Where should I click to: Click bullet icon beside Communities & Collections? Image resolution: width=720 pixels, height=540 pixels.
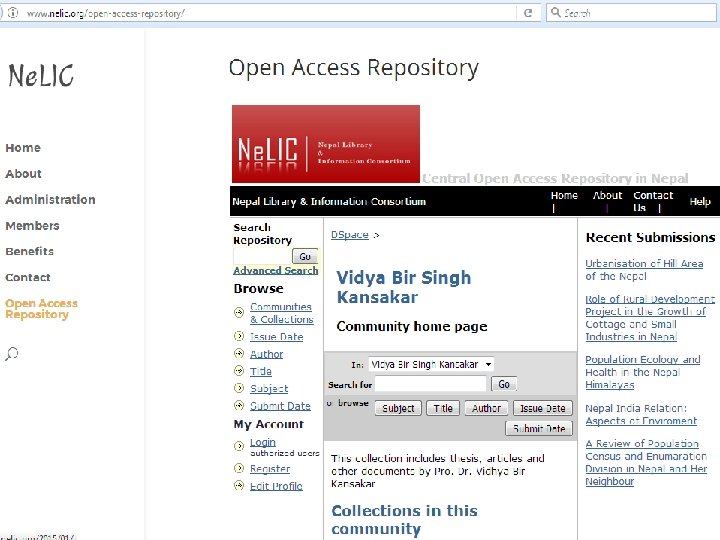pos(239,313)
